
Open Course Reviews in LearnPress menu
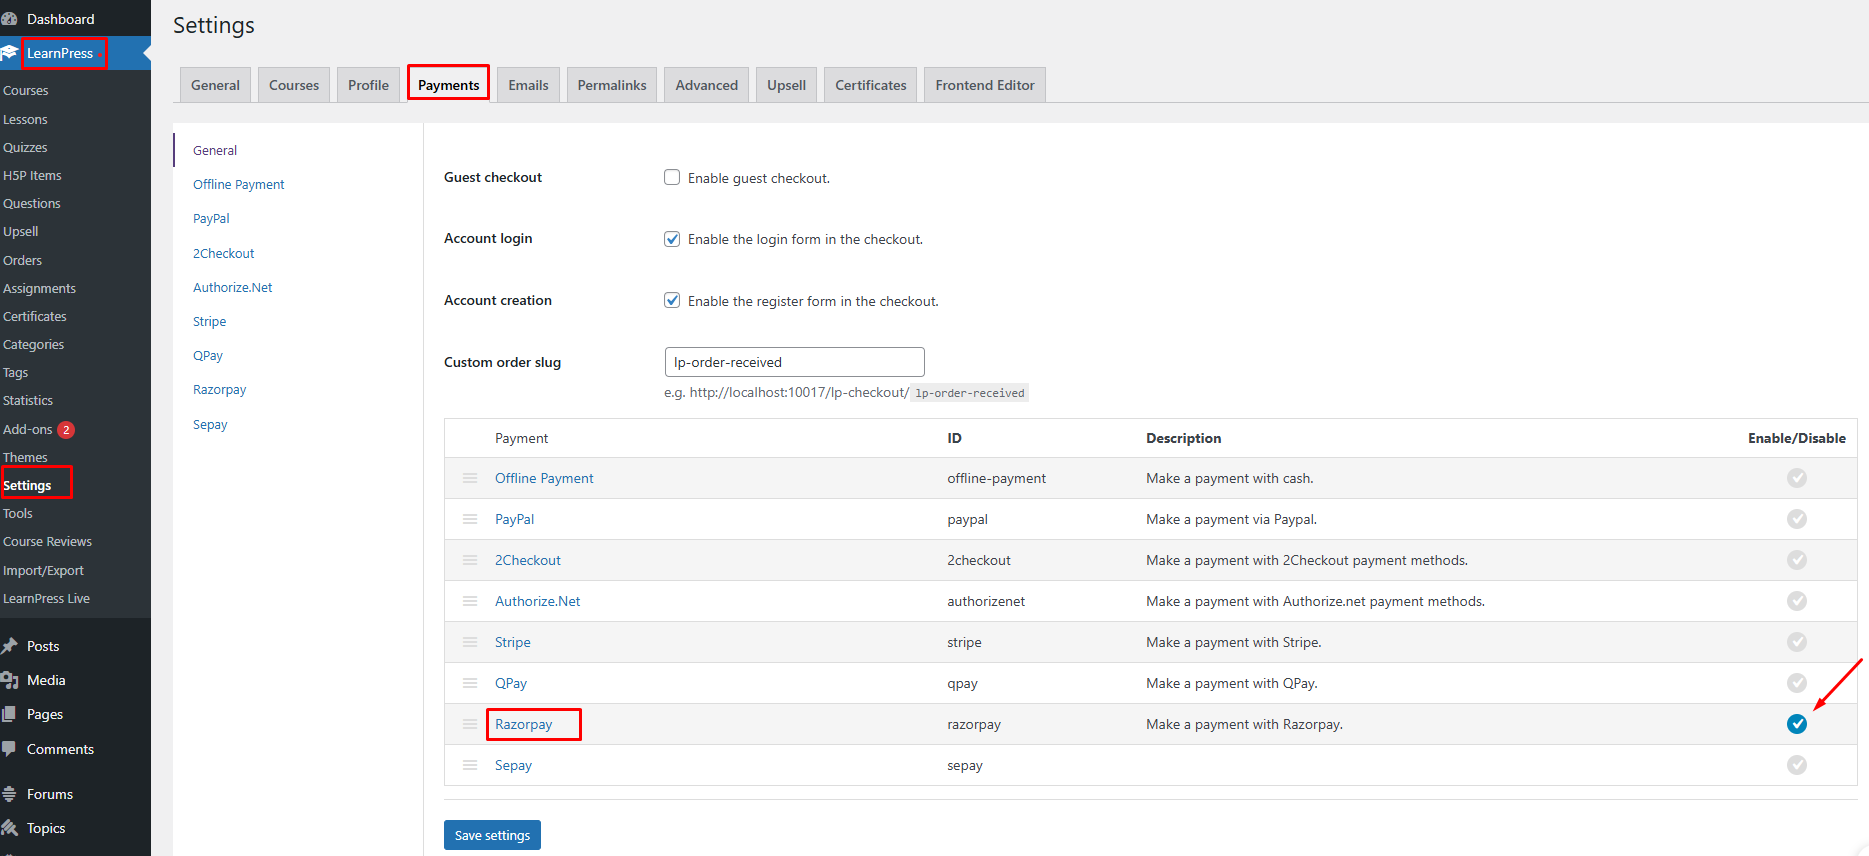click(47, 541)
